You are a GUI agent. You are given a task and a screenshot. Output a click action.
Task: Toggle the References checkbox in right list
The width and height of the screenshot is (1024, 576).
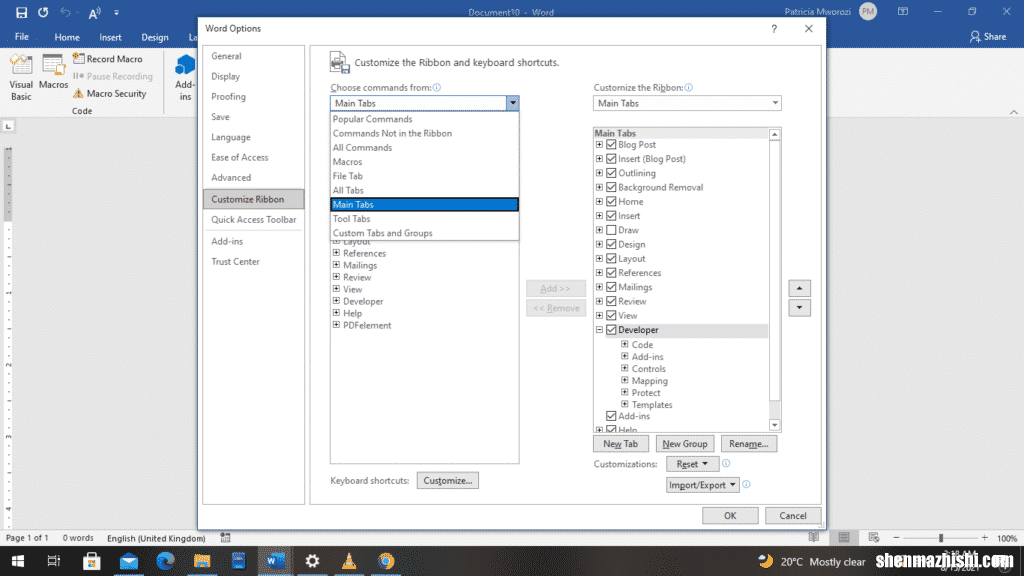[x=611, y=273]
